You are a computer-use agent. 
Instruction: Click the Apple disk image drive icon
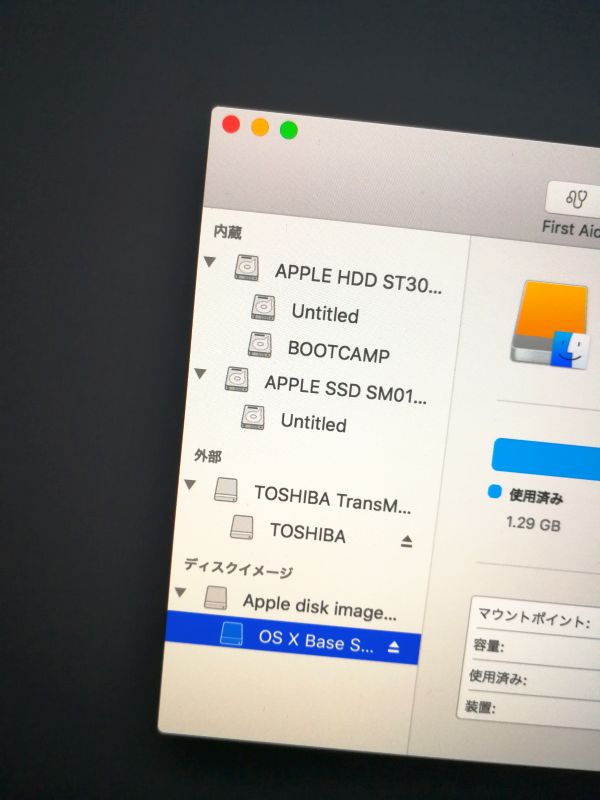(216, 597)
